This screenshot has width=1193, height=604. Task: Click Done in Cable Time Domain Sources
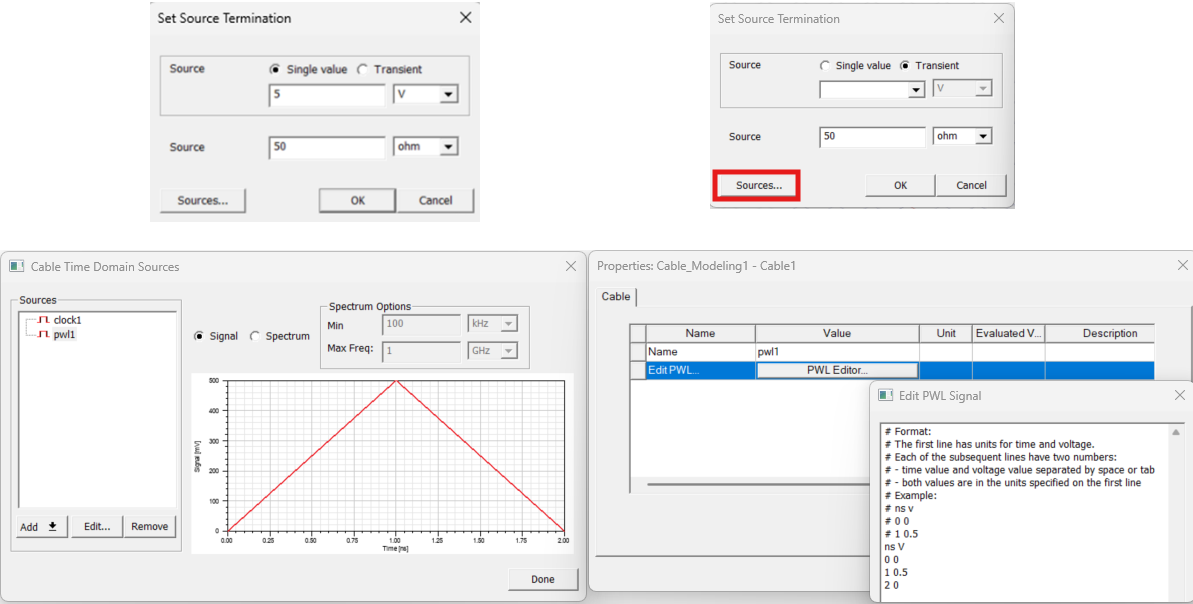(542, 578)
